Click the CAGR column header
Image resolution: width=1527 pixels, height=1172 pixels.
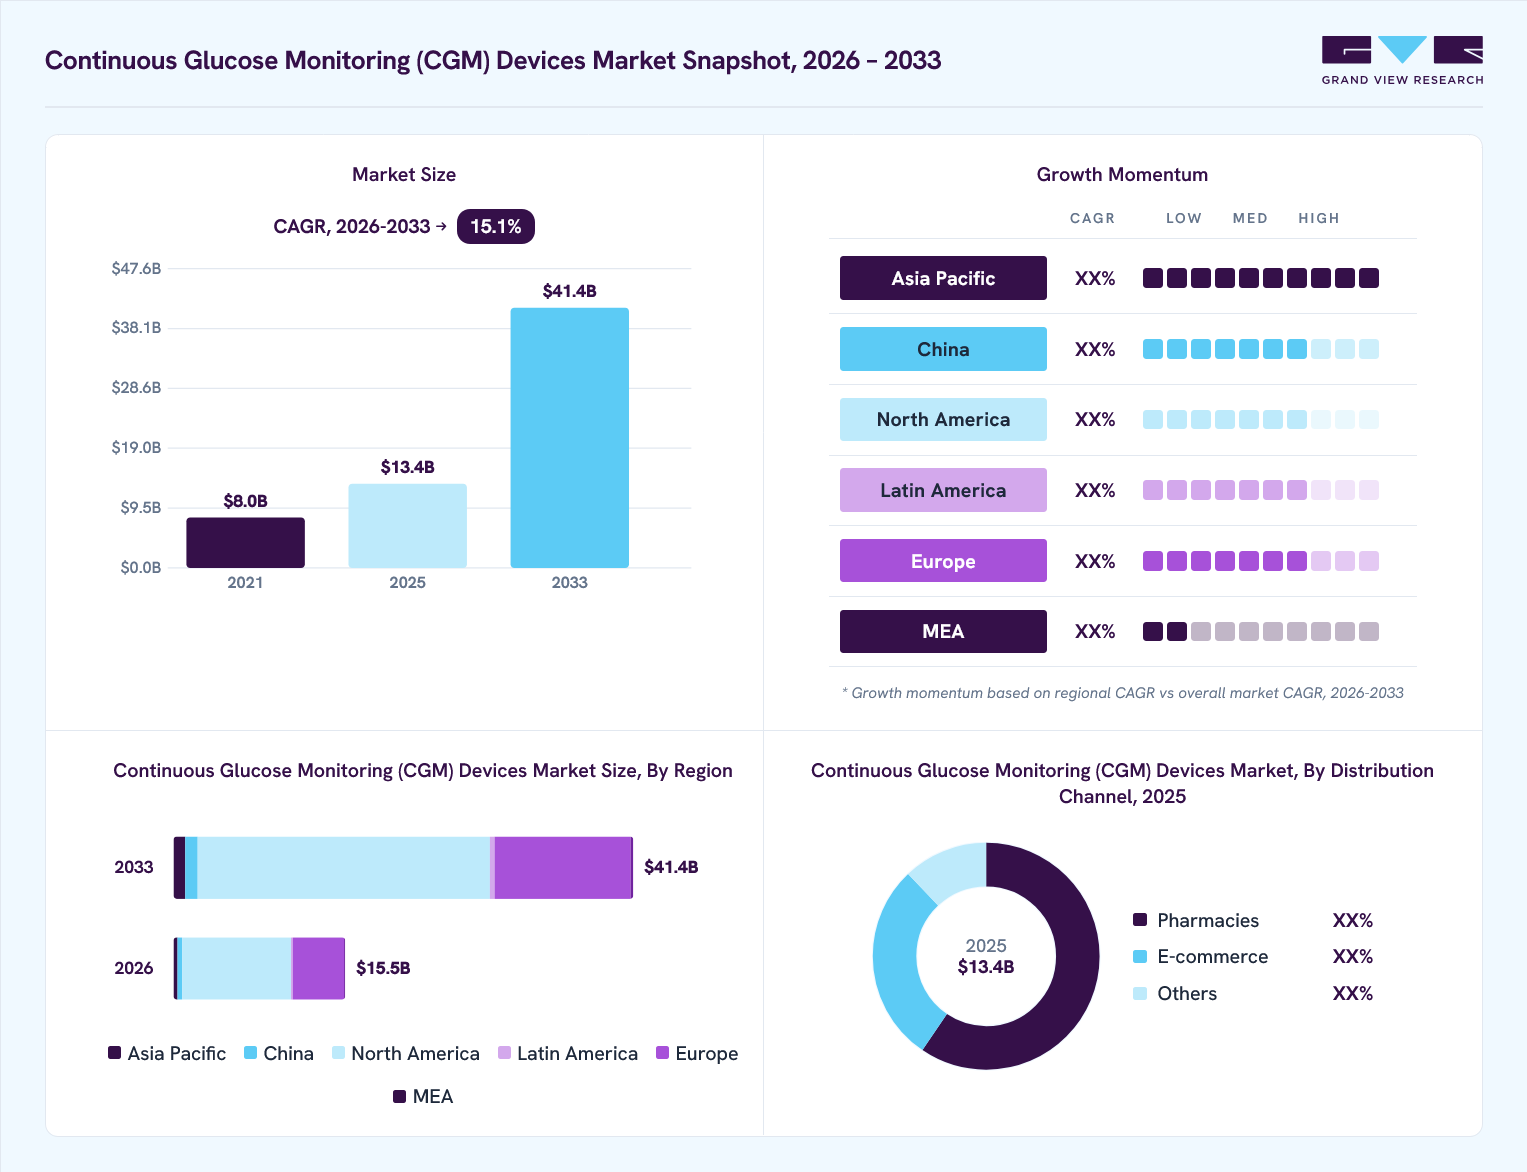click(1092, 218)
